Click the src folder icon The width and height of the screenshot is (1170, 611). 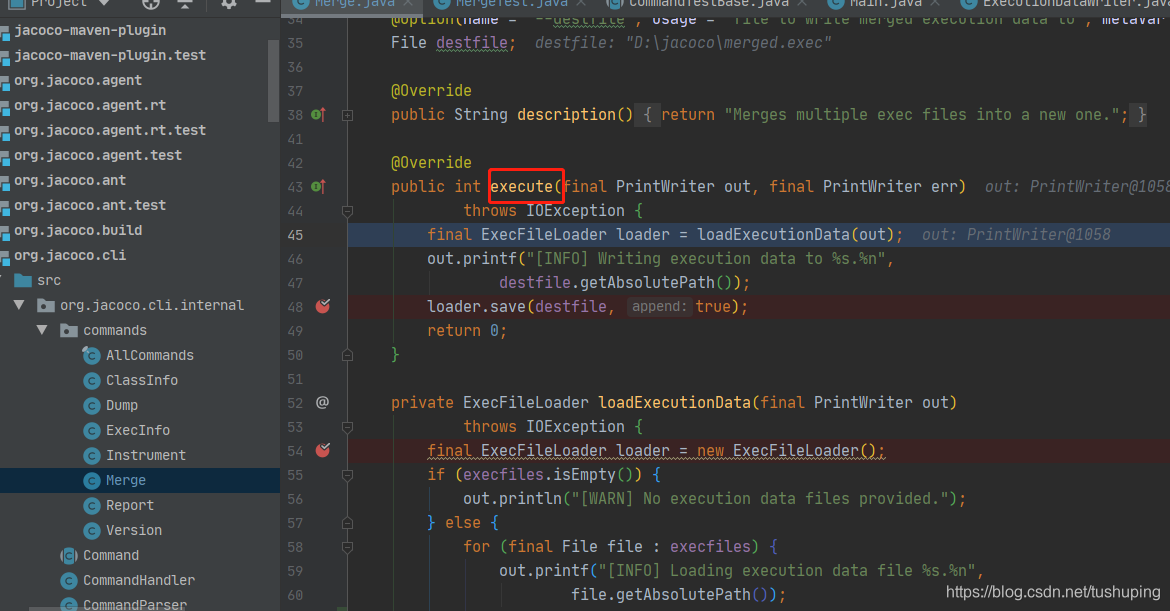(22, 281)
